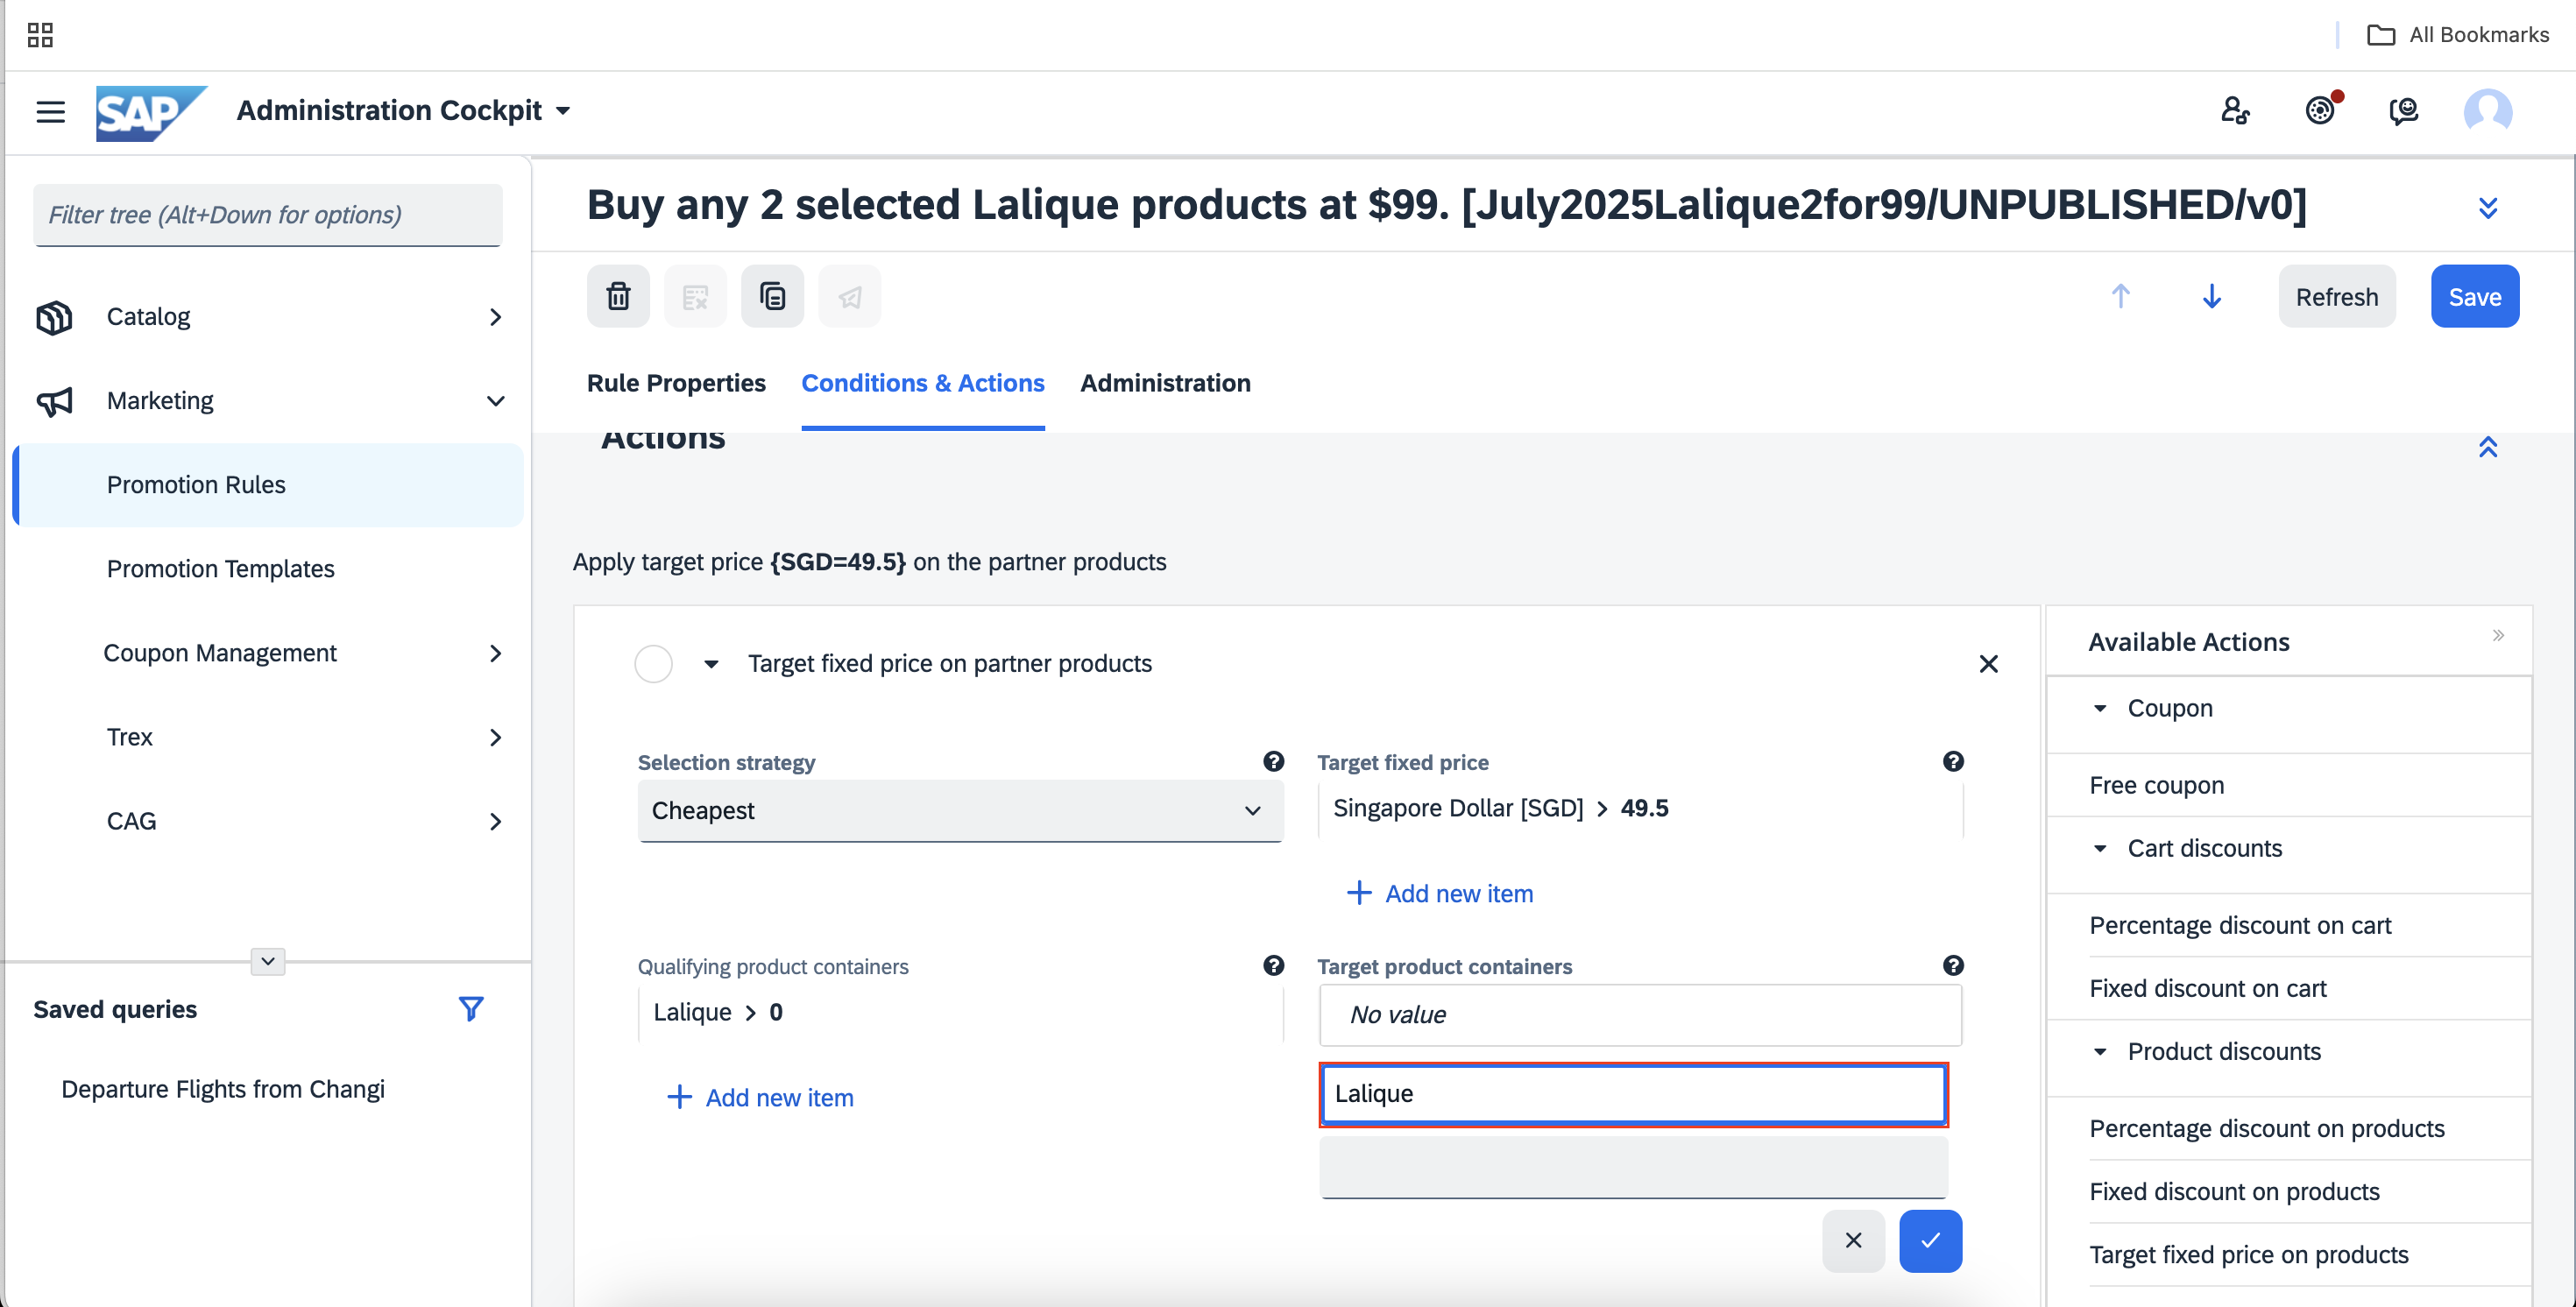Click the No value container field
This screenshot has width=2576, height=1307.
click(1639, 1015)
